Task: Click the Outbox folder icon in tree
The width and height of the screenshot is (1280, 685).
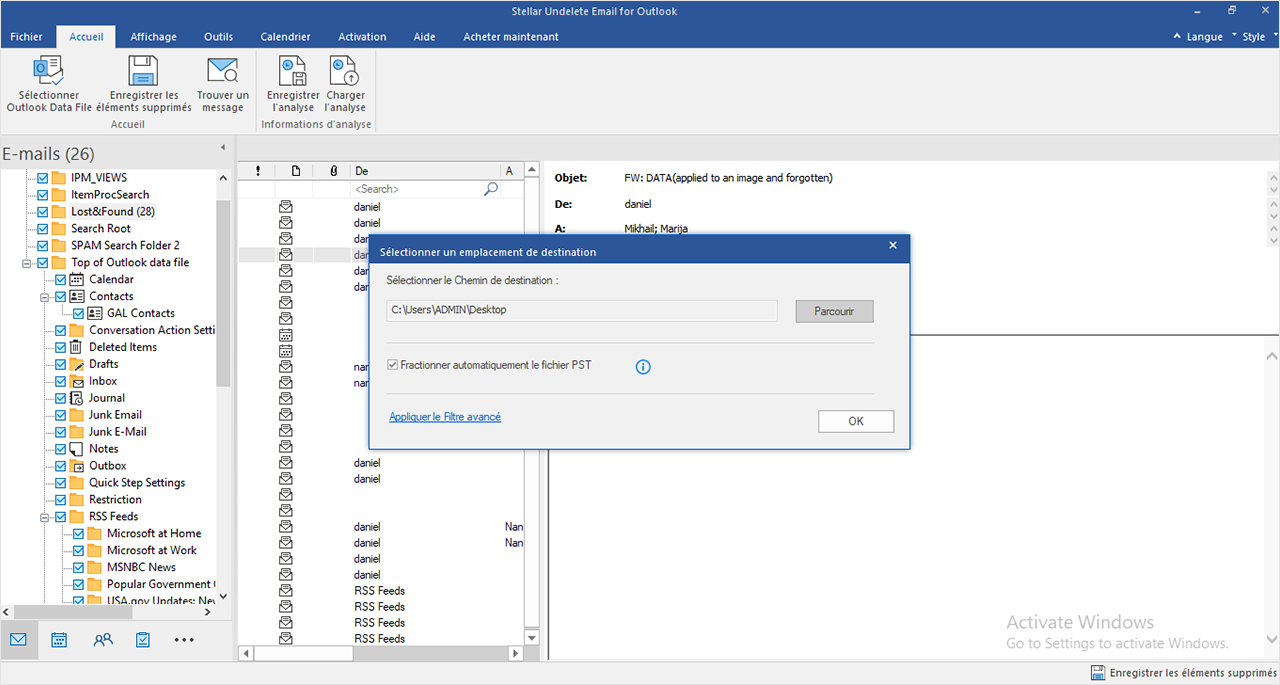Action: click(77, 466)
